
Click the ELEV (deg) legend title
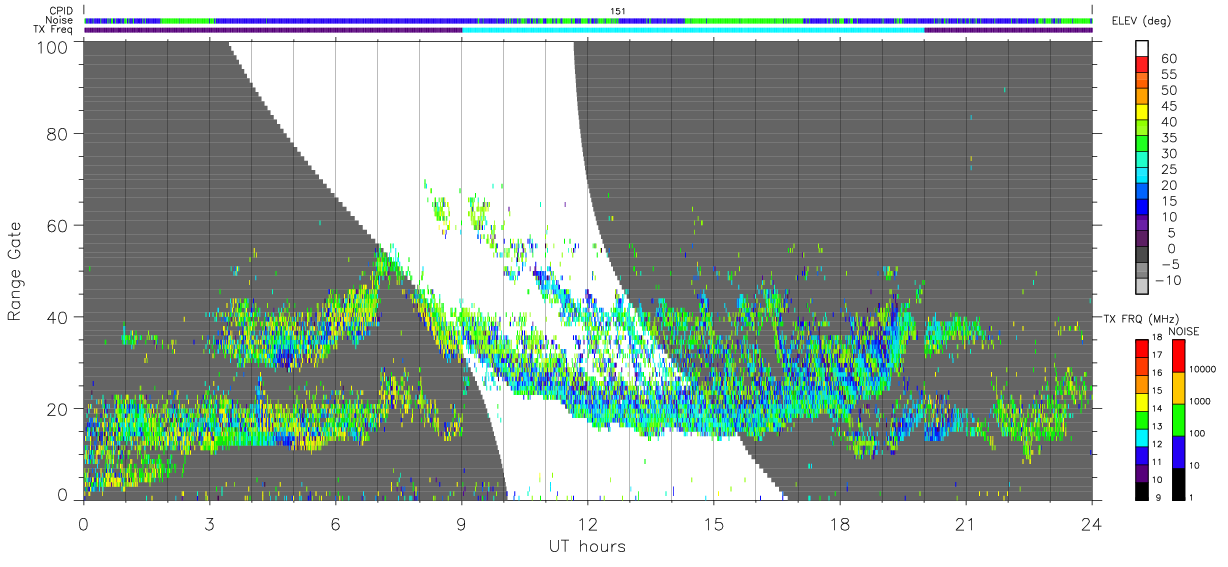(1142, 21)
